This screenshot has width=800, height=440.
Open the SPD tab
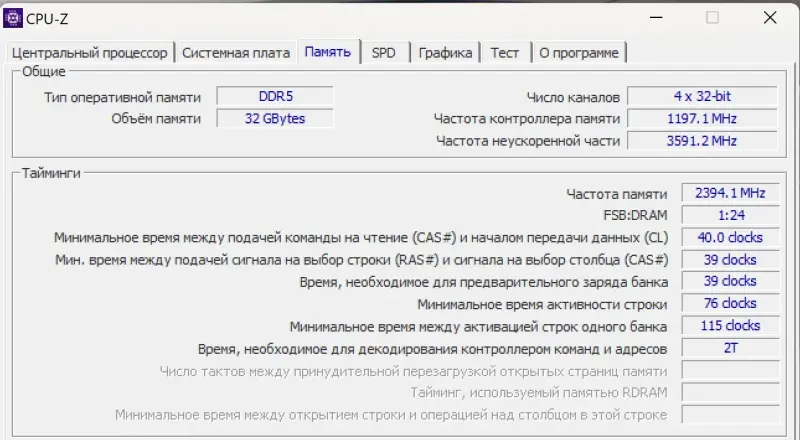pos(384,53)
